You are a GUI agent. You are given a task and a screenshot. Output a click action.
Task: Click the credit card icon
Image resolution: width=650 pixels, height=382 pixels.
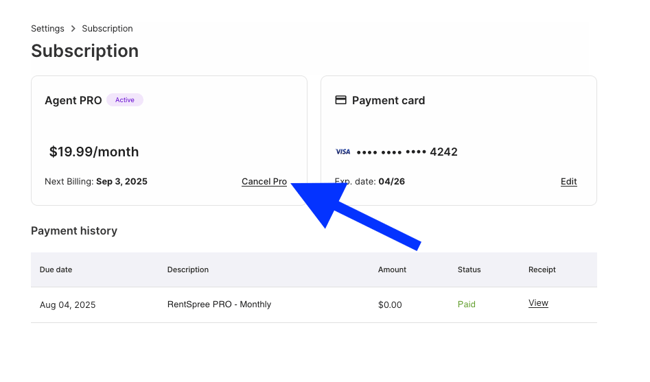coord(341,100)
